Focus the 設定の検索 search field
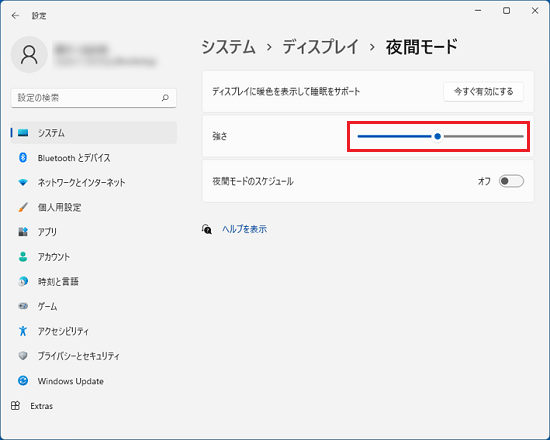 [94, 98]
